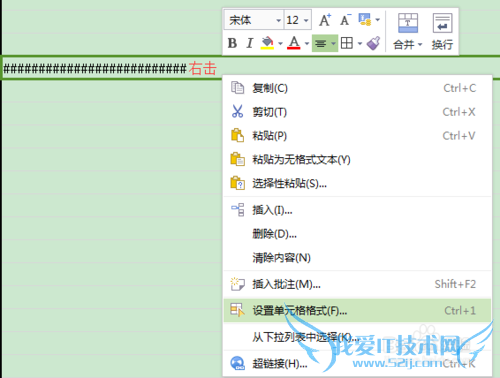
Task: Open 选择性粘贴(S)... menu entry
Action: [x=357, y=183]
